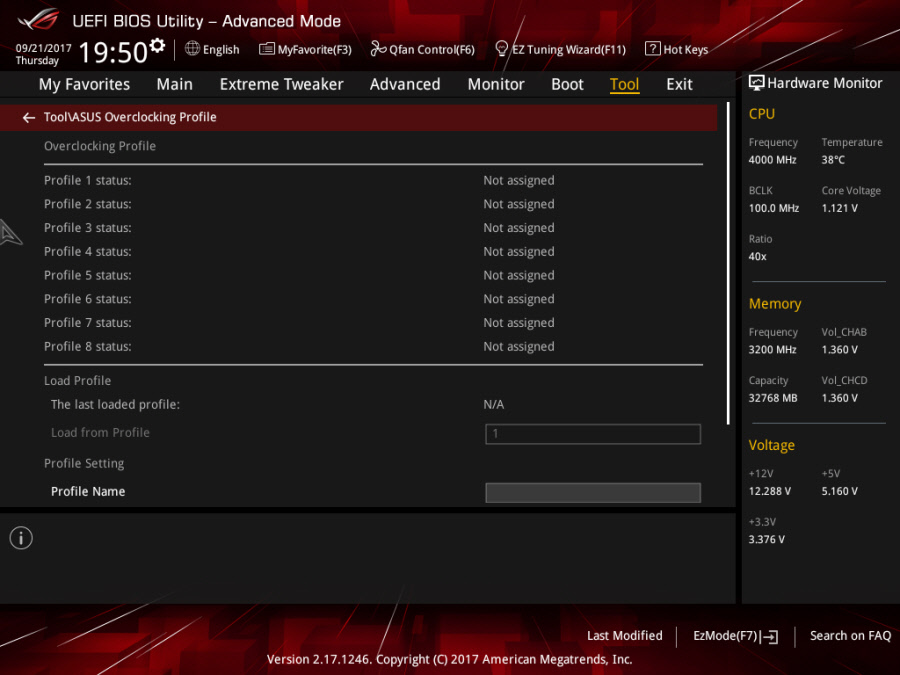This screenshot has width=900, height=675.
Task: Go to the Advanced tab
Action: 405,84
